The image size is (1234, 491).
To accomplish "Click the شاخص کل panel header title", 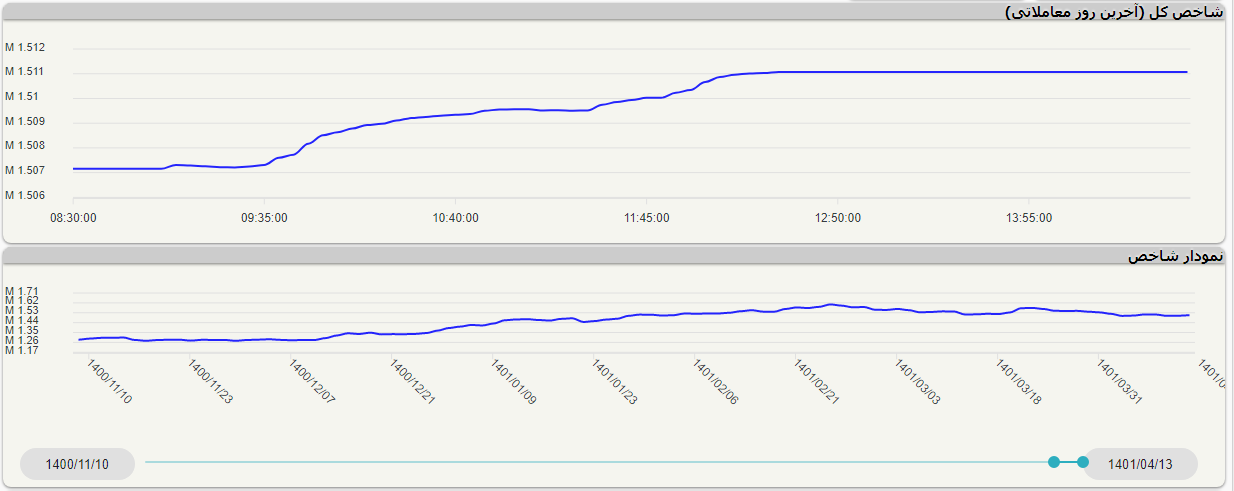I will click(x=1113, y=12).
